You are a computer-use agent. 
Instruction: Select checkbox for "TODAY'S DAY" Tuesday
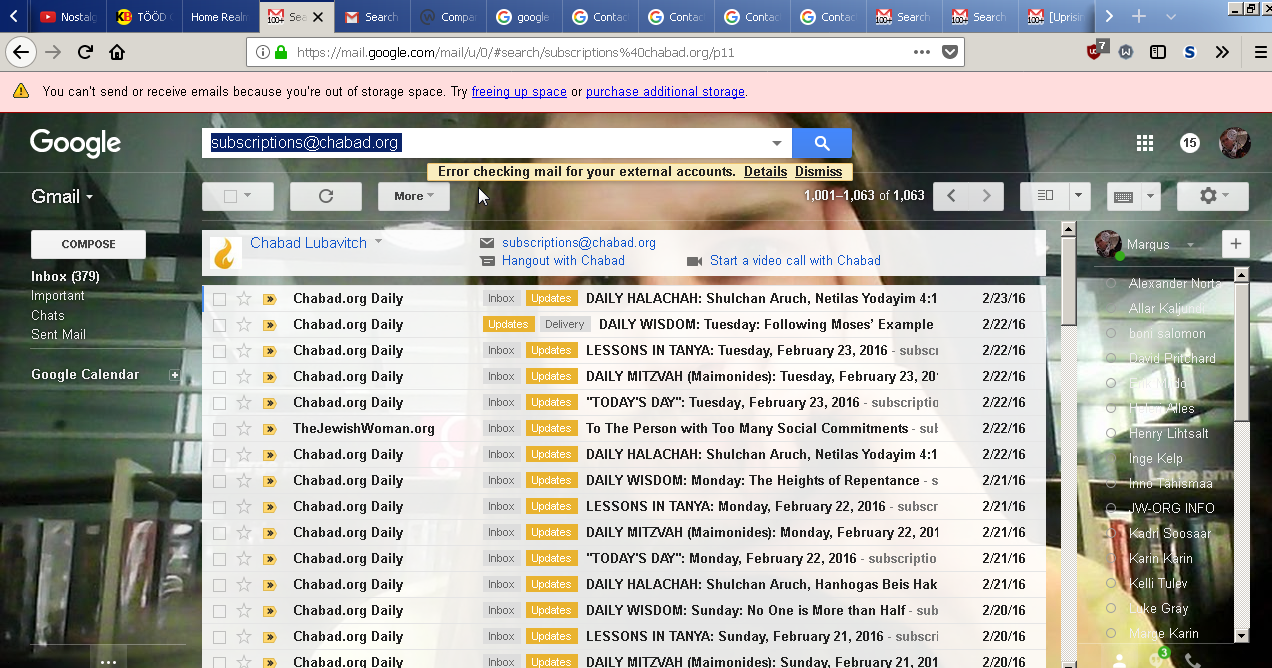coord(219,402)
